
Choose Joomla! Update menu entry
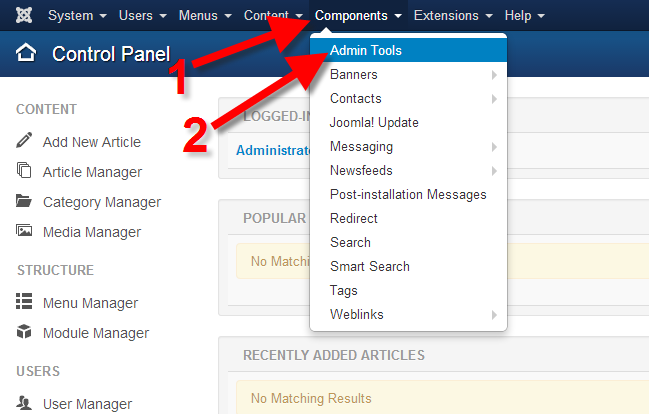tap(374, 122)
